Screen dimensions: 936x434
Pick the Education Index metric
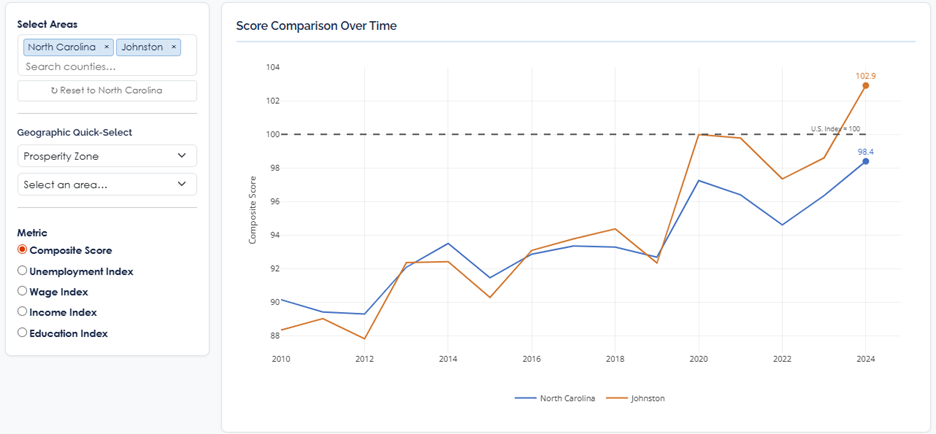(x=23, y=333)
